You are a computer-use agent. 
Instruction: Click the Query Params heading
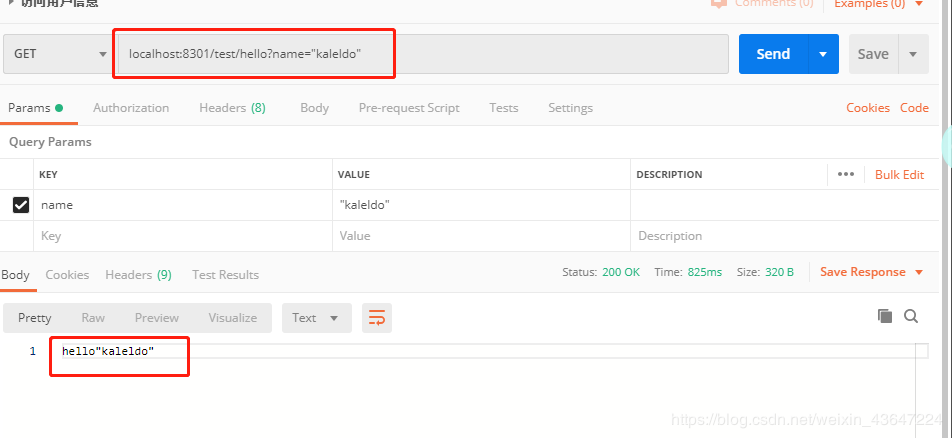[50, 142]
